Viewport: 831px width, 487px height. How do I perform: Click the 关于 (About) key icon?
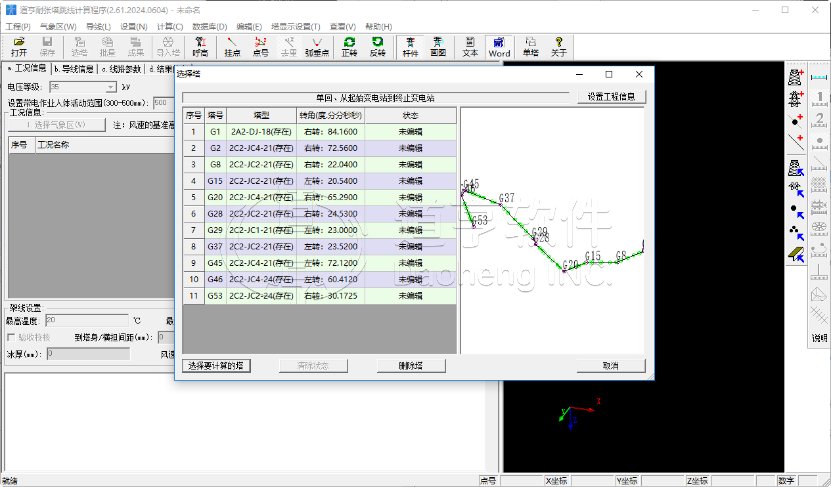pos(559,47)
